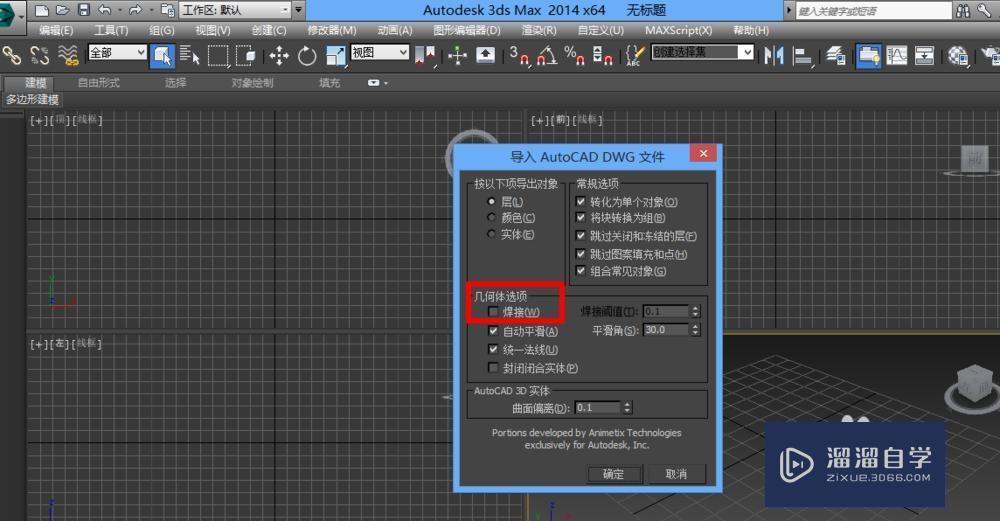Click the 取消 button in import dialog
Viewport: 1000px width, 521px height.
pos(677,474)
